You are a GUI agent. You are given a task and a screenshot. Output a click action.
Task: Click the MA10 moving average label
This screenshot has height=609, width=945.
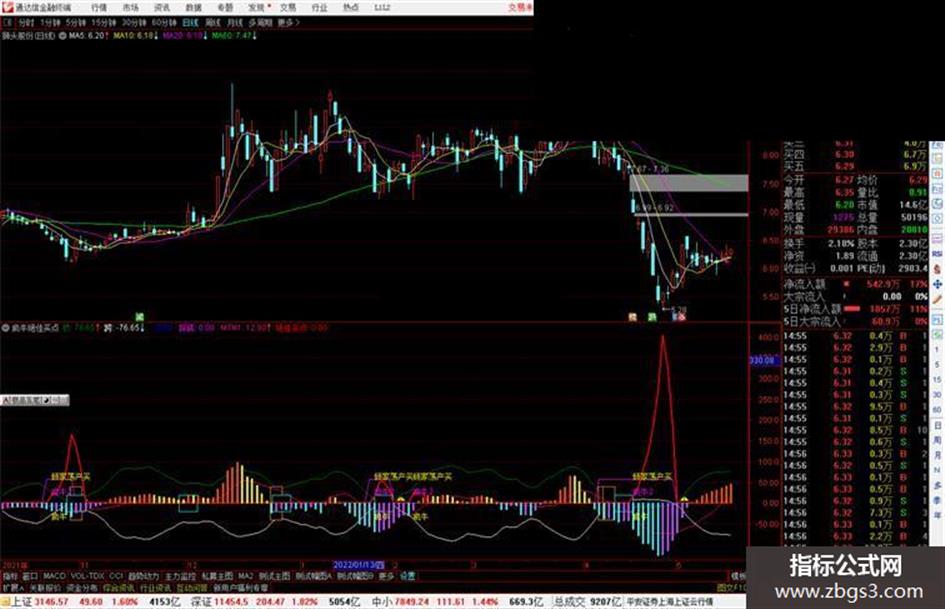(134, 36)
